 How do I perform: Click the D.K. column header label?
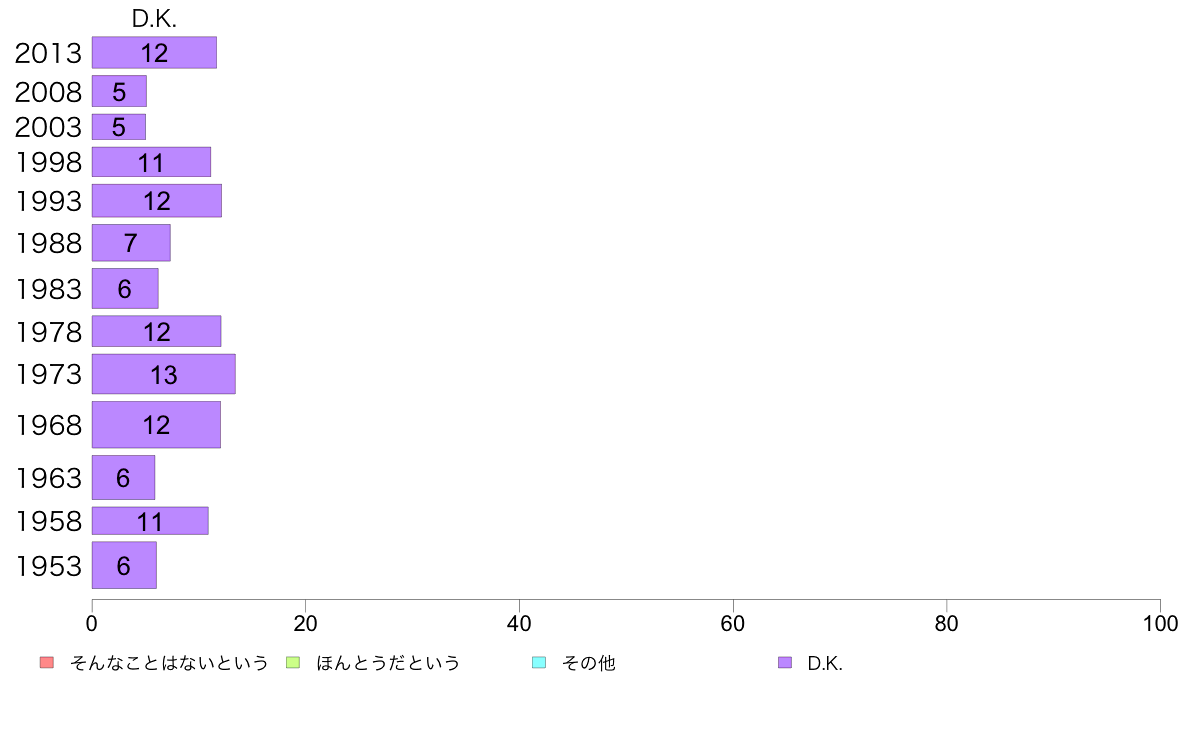tap(154, 19)
